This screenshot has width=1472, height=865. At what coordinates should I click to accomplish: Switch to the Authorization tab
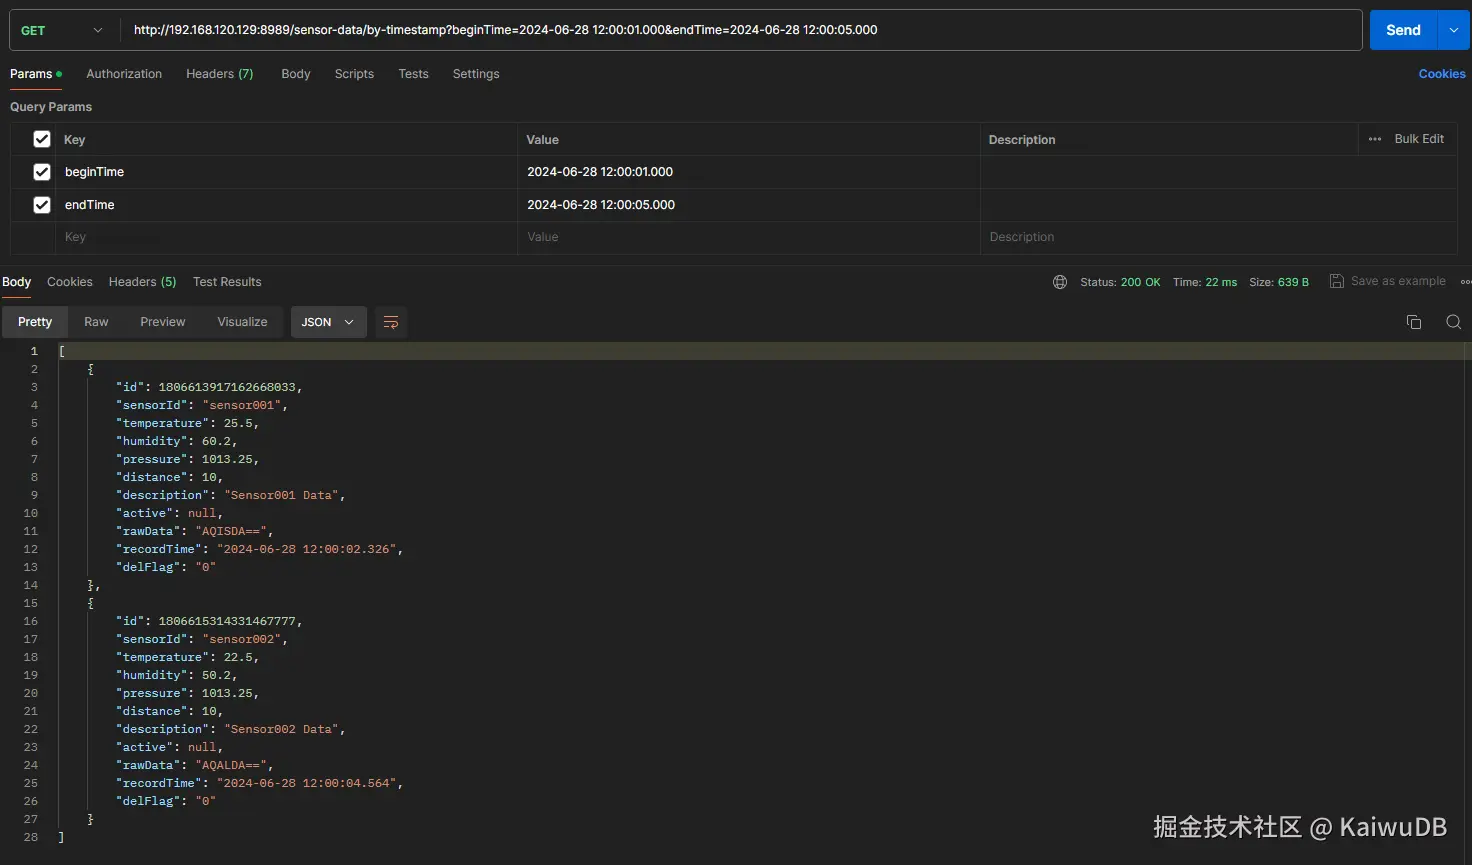pos(124,74)
